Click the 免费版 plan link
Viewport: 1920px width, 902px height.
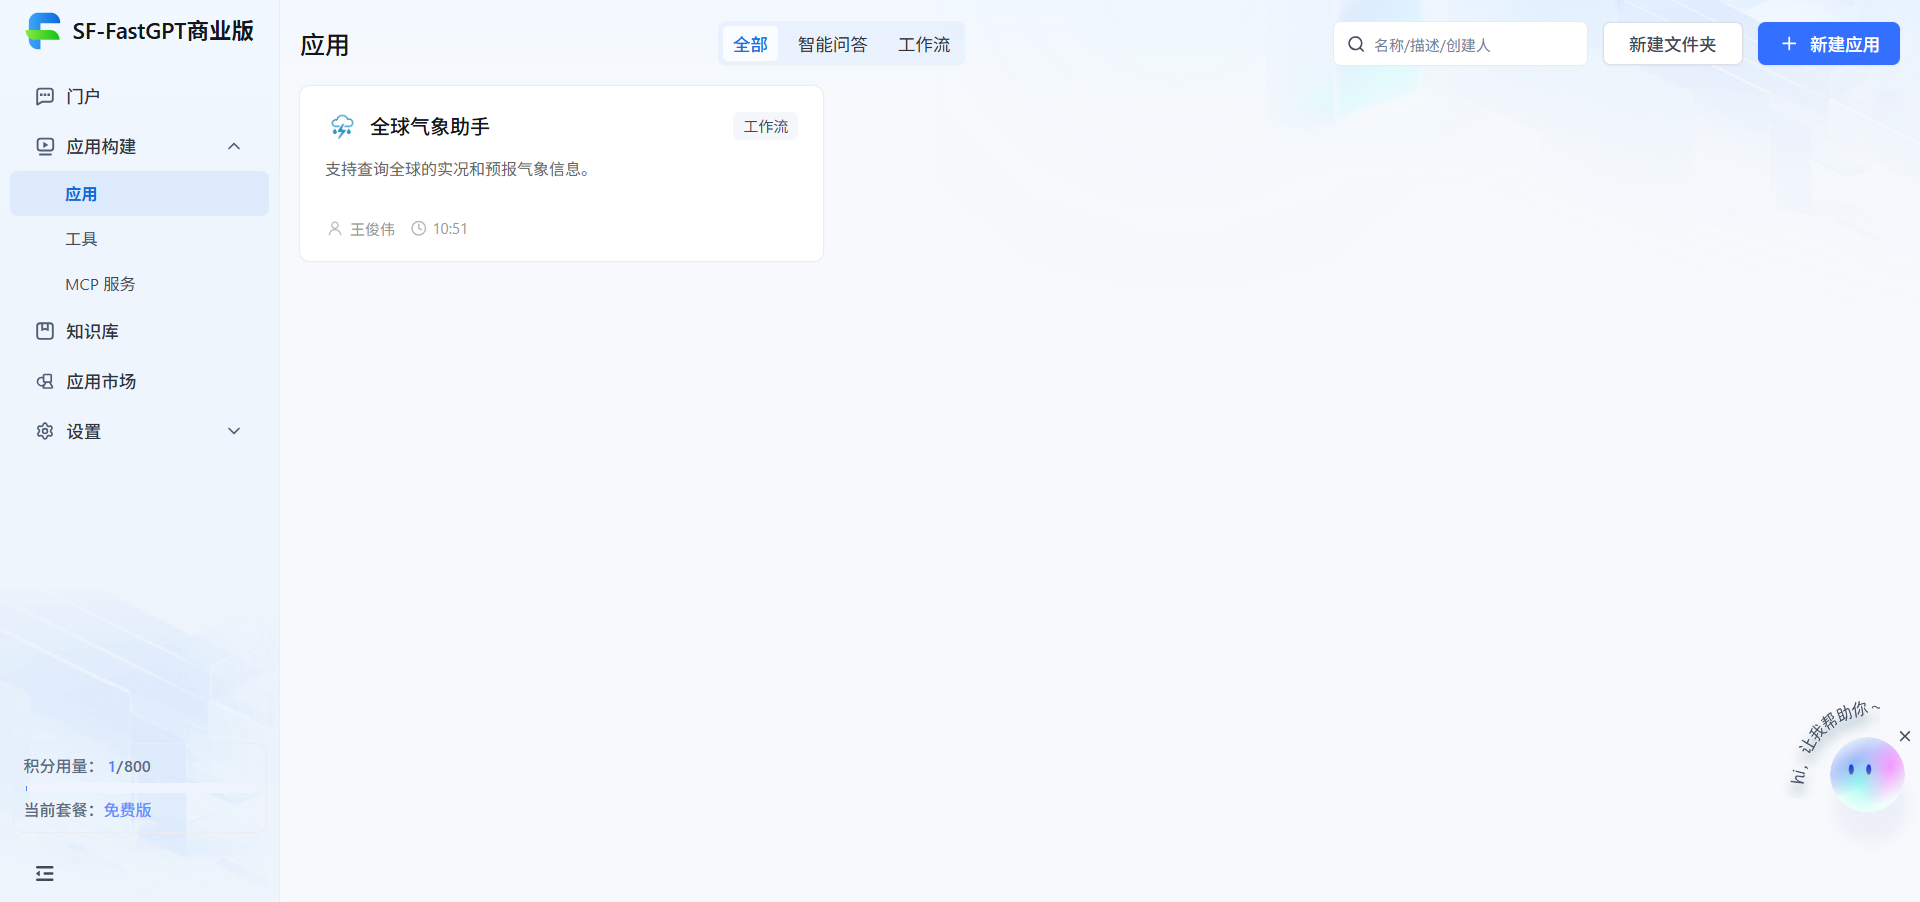pos(128,810)
